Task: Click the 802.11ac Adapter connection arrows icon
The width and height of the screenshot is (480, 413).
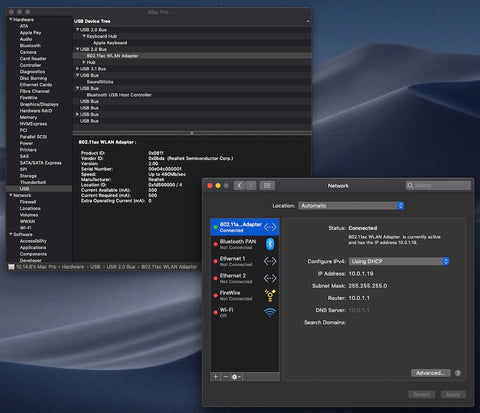Action: coord(270,227)
